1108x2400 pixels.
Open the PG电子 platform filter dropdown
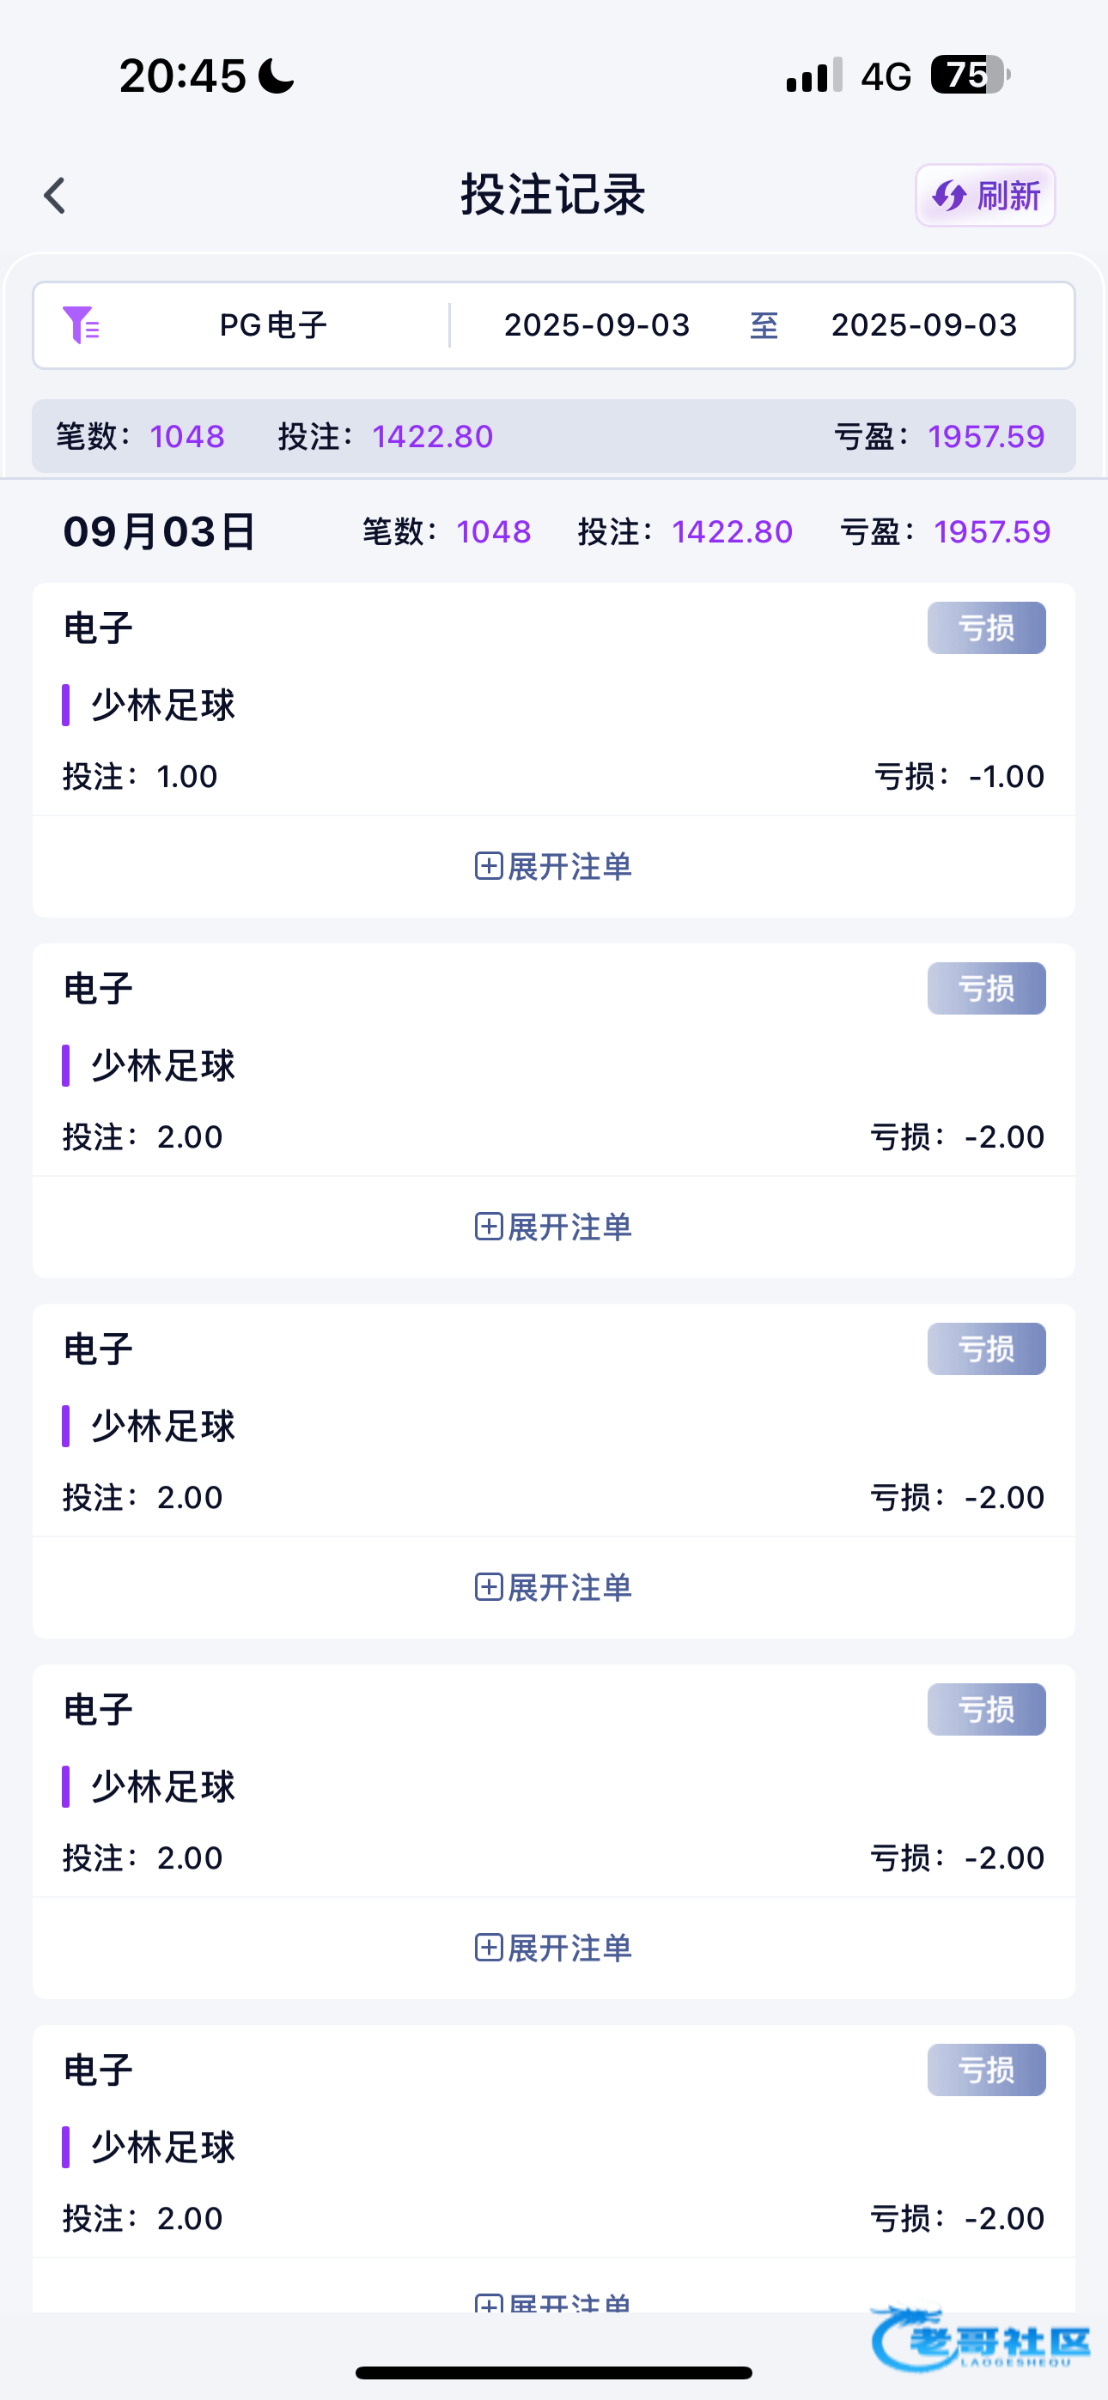[273, 325]
